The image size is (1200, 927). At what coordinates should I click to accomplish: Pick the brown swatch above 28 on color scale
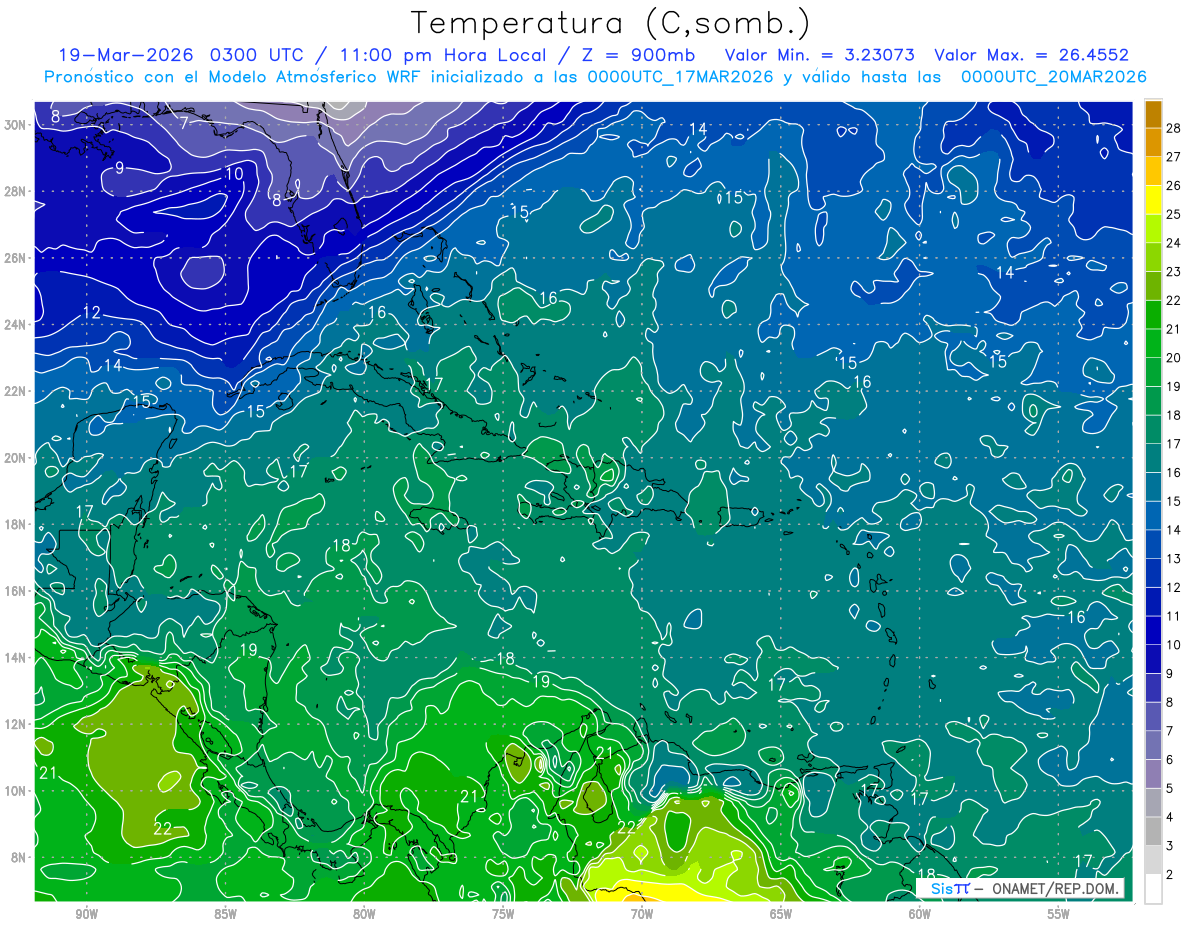click(x=1153, y=115)
